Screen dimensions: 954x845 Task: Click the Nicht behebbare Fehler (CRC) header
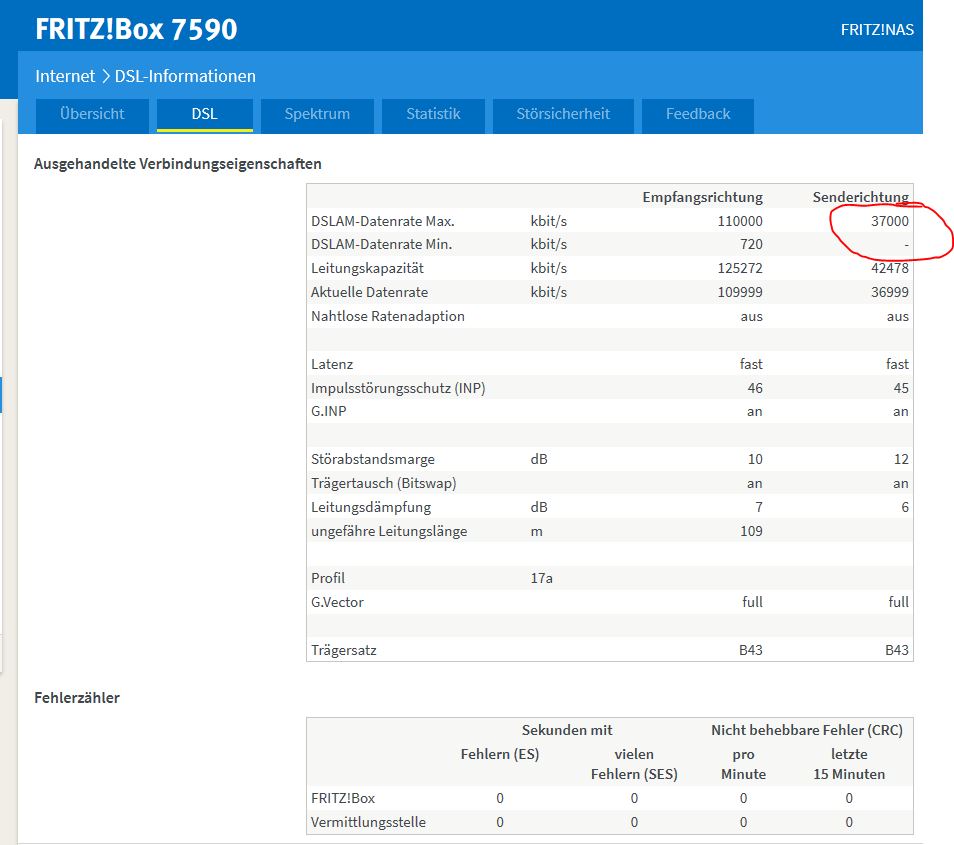pos(807,730)
